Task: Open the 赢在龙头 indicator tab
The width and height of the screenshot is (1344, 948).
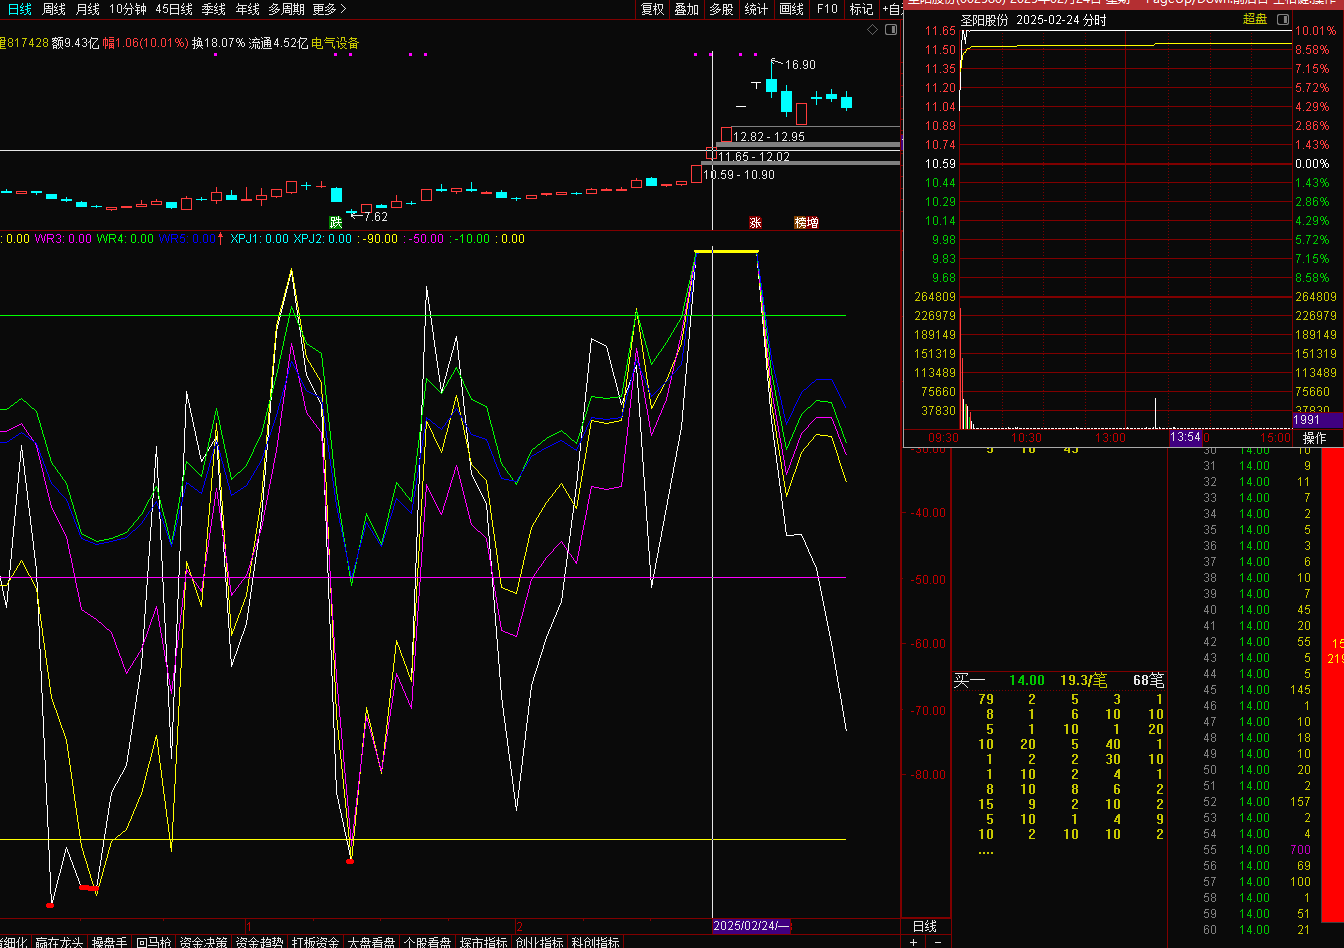Action: coord(59,942)
